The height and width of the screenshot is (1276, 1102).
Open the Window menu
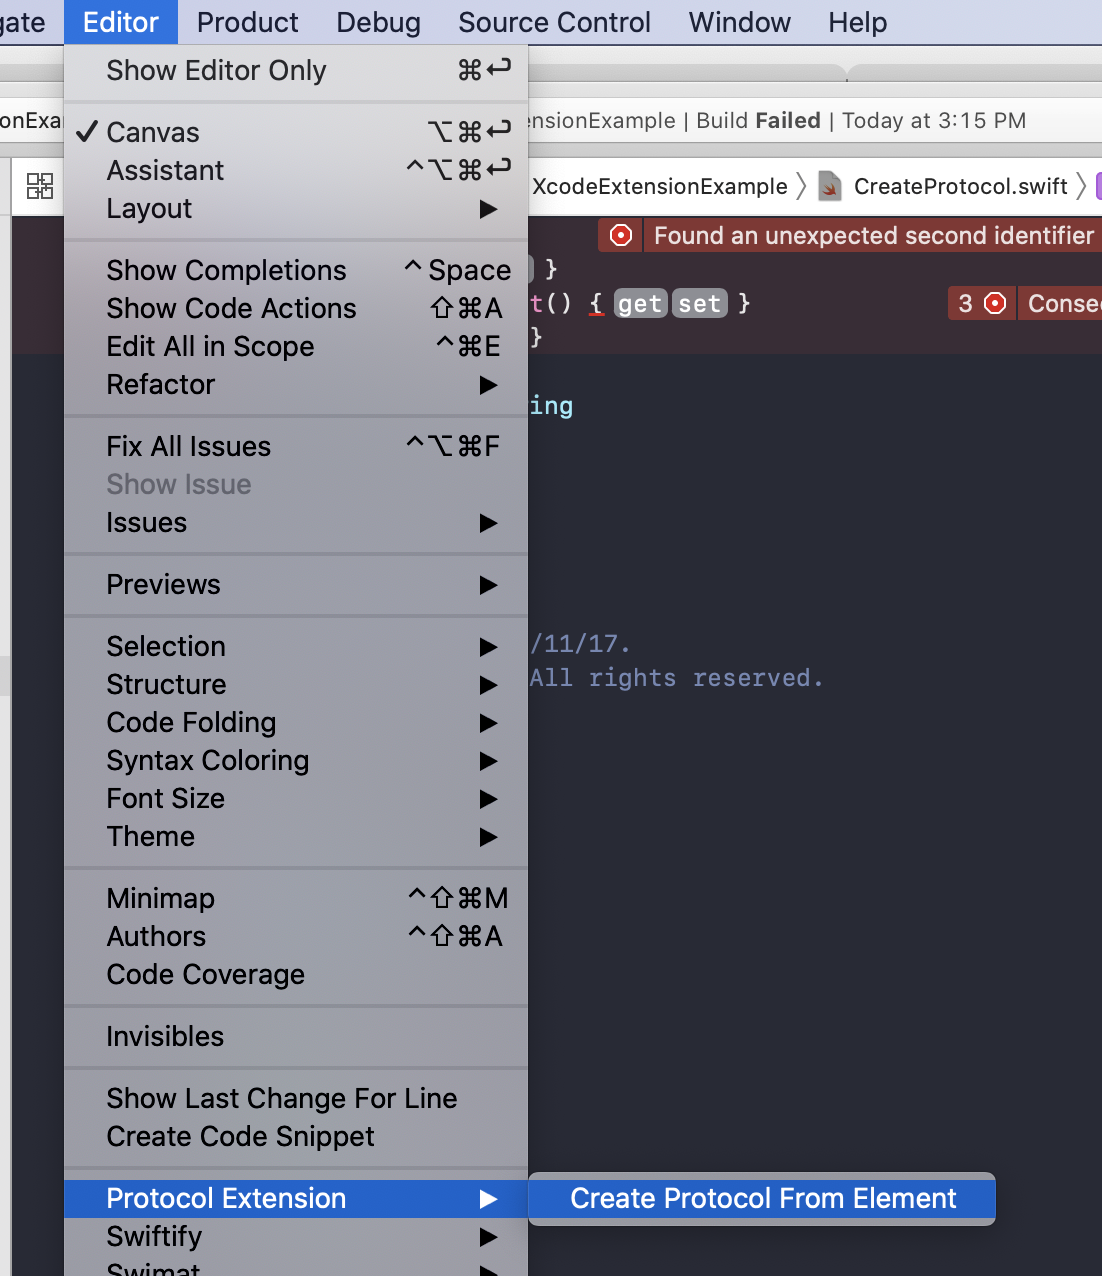(739, 22)
